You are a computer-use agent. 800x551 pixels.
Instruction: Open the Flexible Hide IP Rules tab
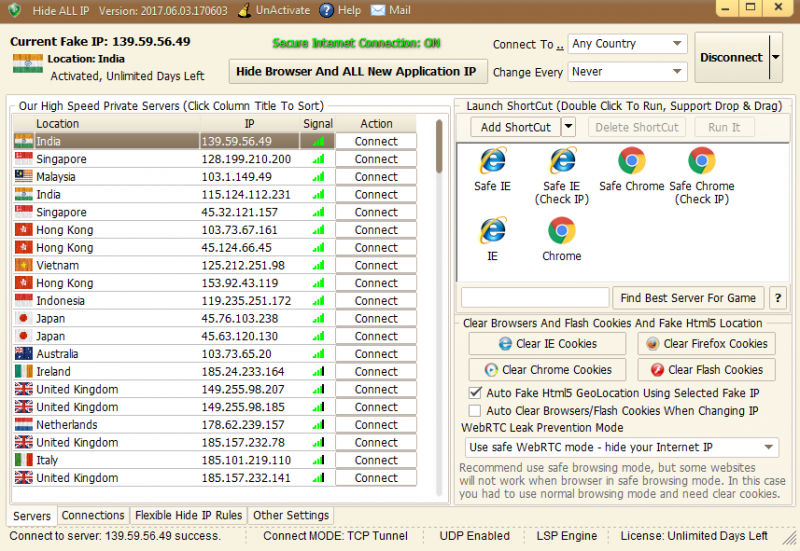(188, 515)
